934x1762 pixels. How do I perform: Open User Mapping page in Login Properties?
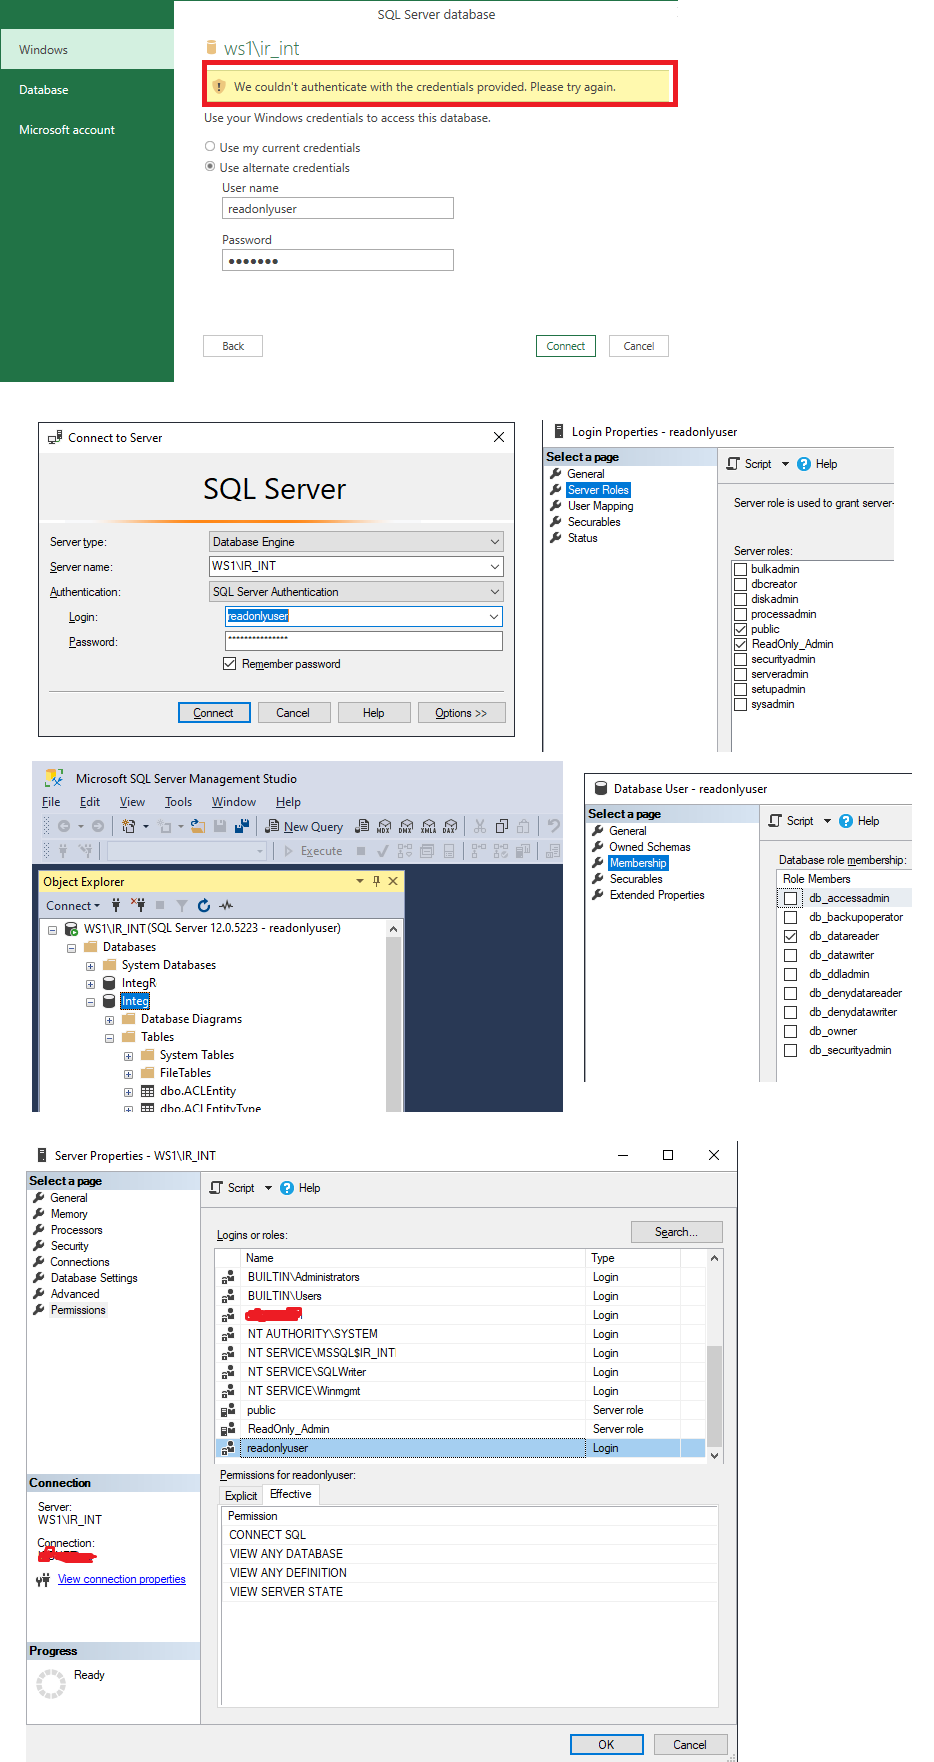[600, 506]
